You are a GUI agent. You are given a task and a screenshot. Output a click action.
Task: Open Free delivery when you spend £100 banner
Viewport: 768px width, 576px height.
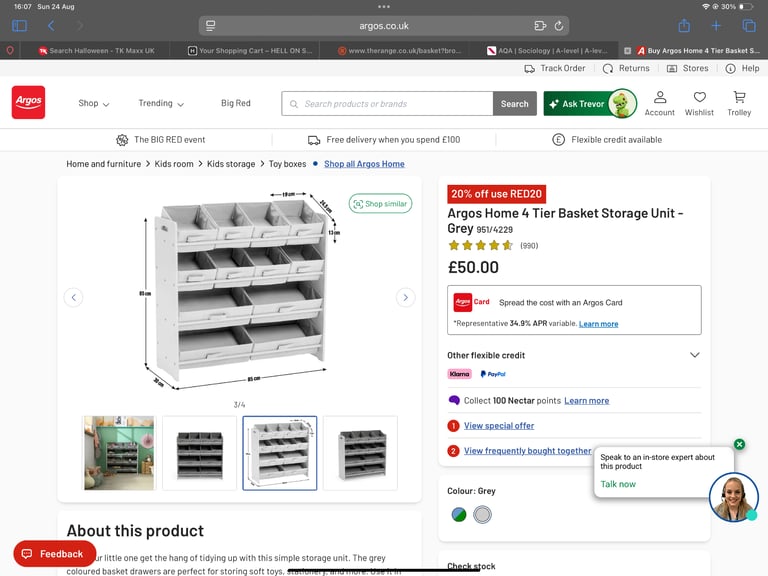coord(384,140)
